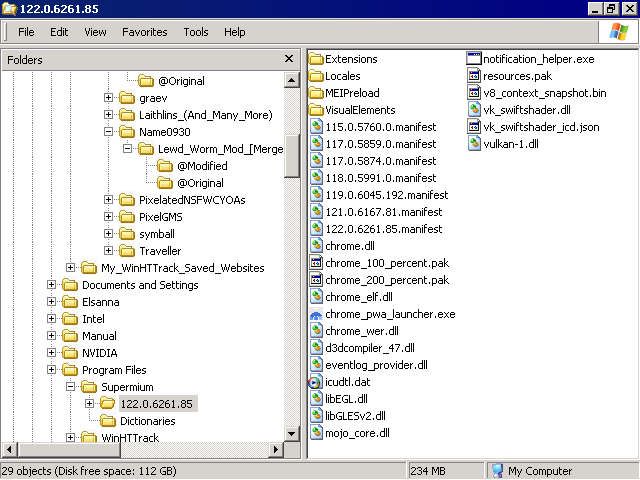640x480 pixels.
Task: Open the View menu
Action: 95,32
